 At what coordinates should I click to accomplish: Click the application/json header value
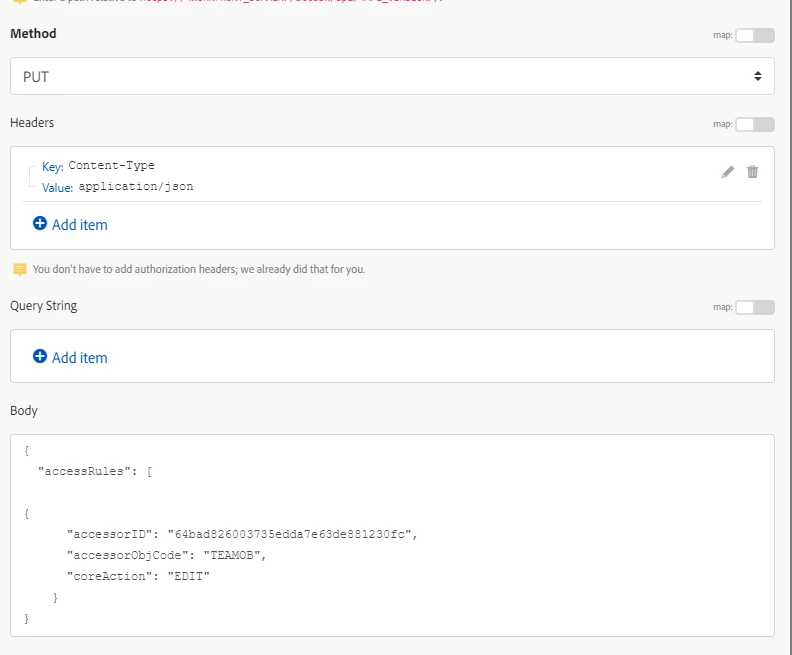coord(136,186)
